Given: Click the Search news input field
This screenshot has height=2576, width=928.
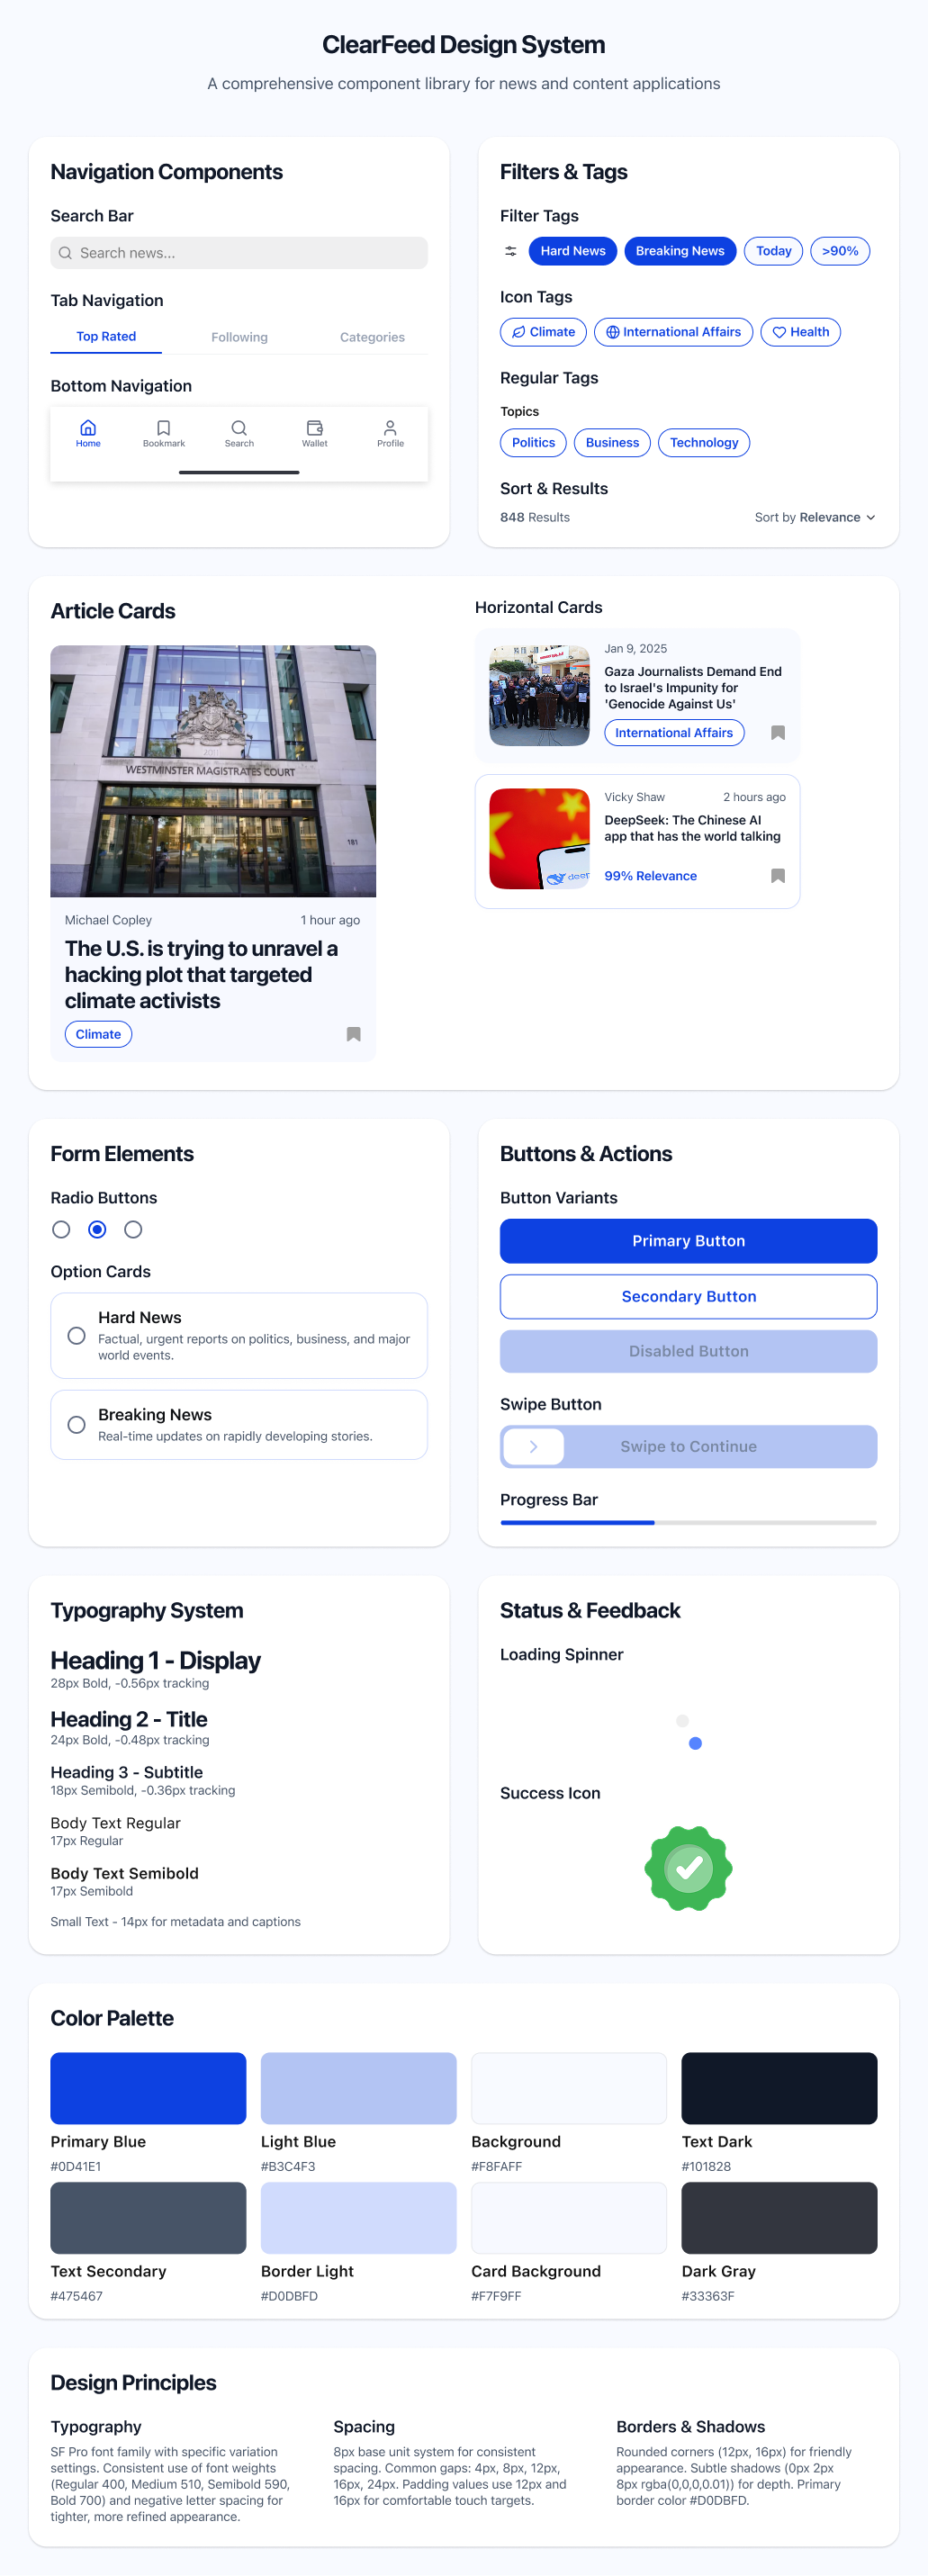Looking at the screenshot, I should (239, 253).
